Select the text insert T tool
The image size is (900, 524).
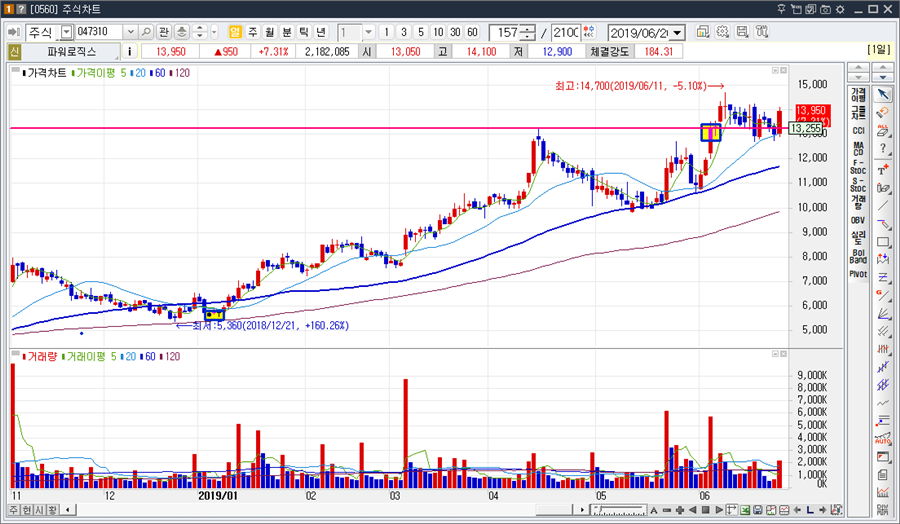(883, 169)
